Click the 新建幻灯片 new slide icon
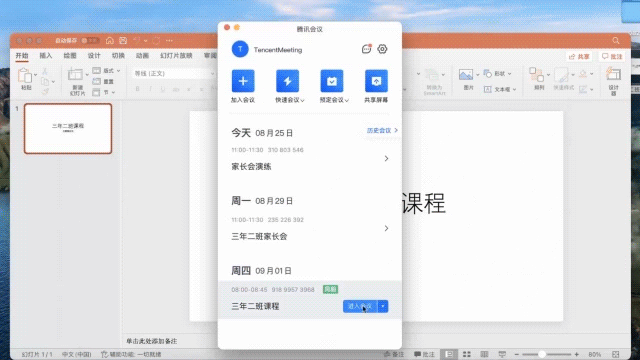 (75, 75)
